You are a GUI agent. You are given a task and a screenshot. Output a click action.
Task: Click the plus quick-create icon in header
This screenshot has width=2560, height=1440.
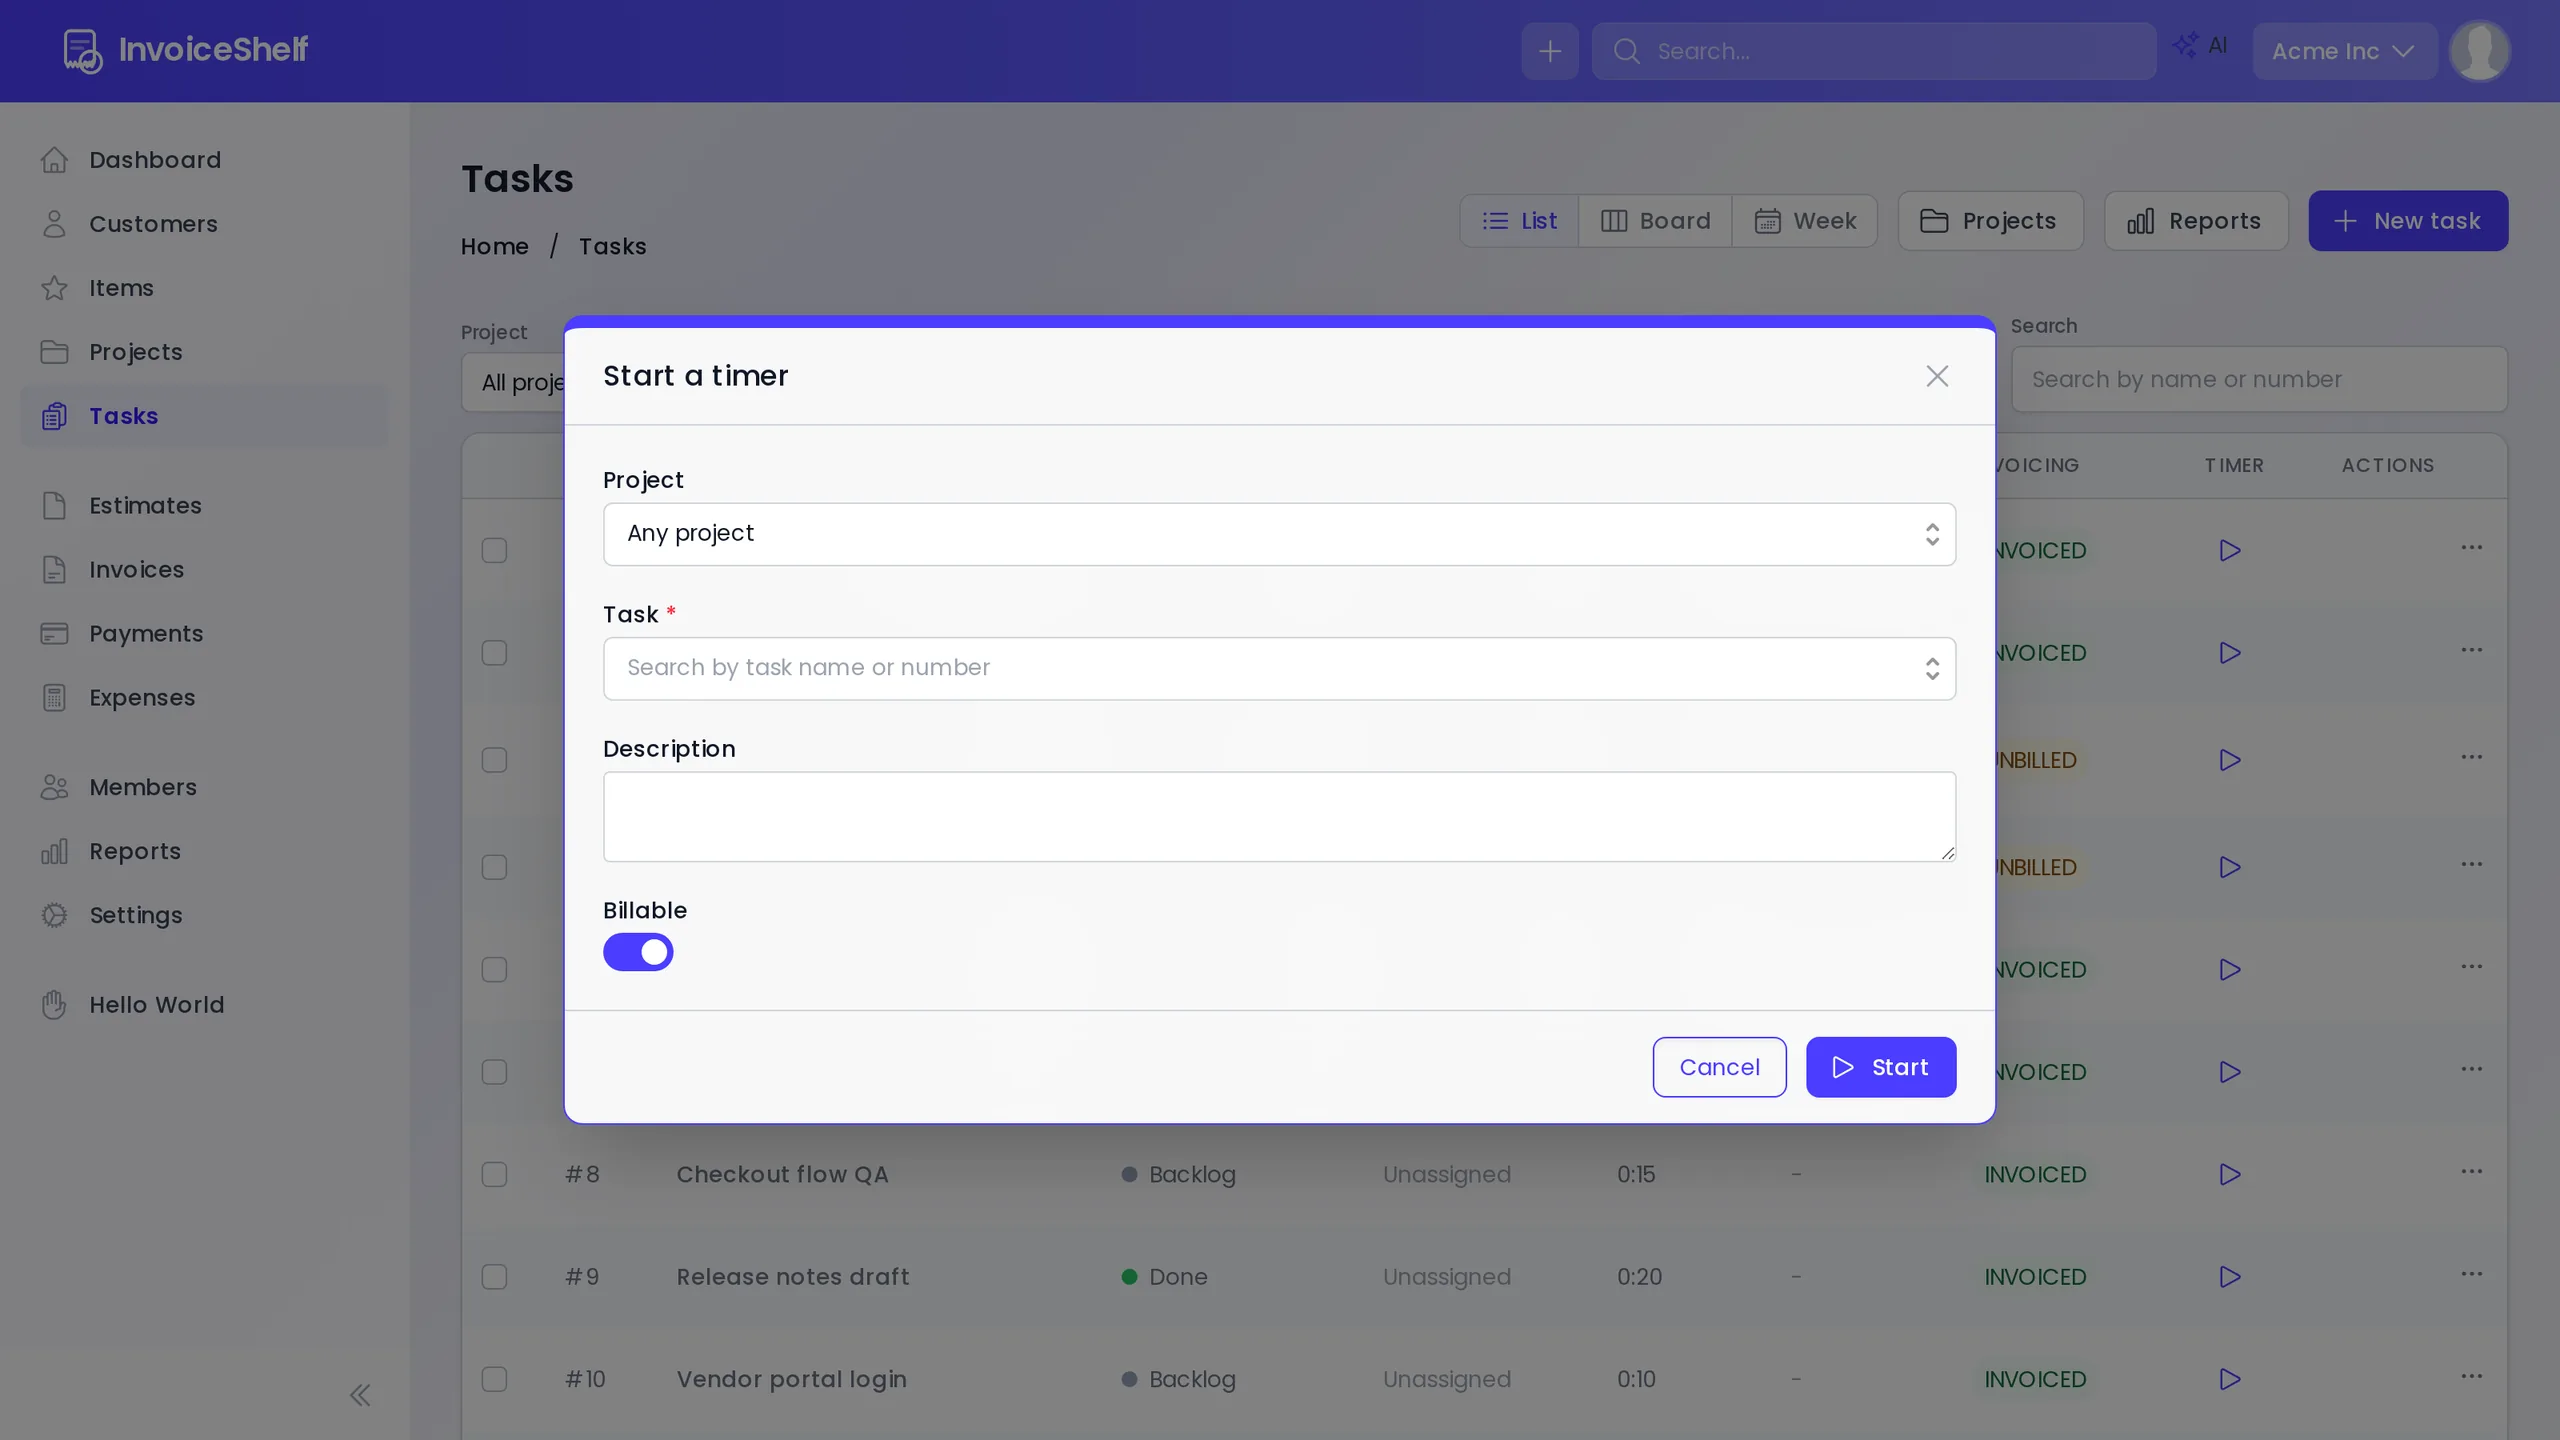tap(1550, 51)
